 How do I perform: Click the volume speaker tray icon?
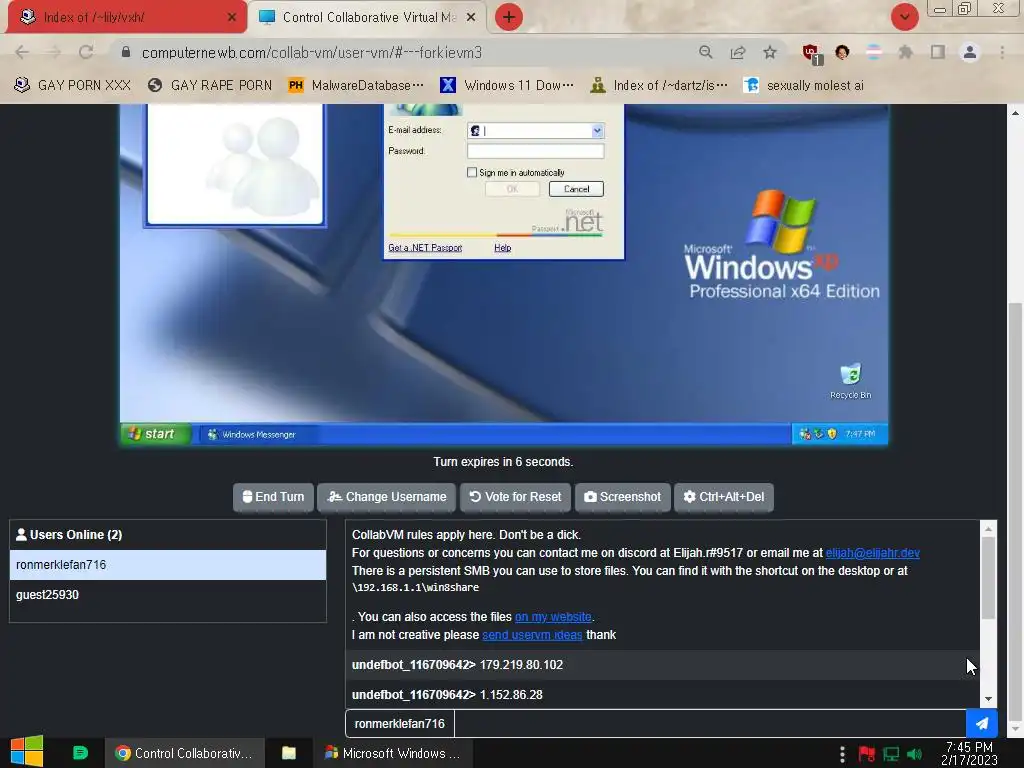click(915, 754)
